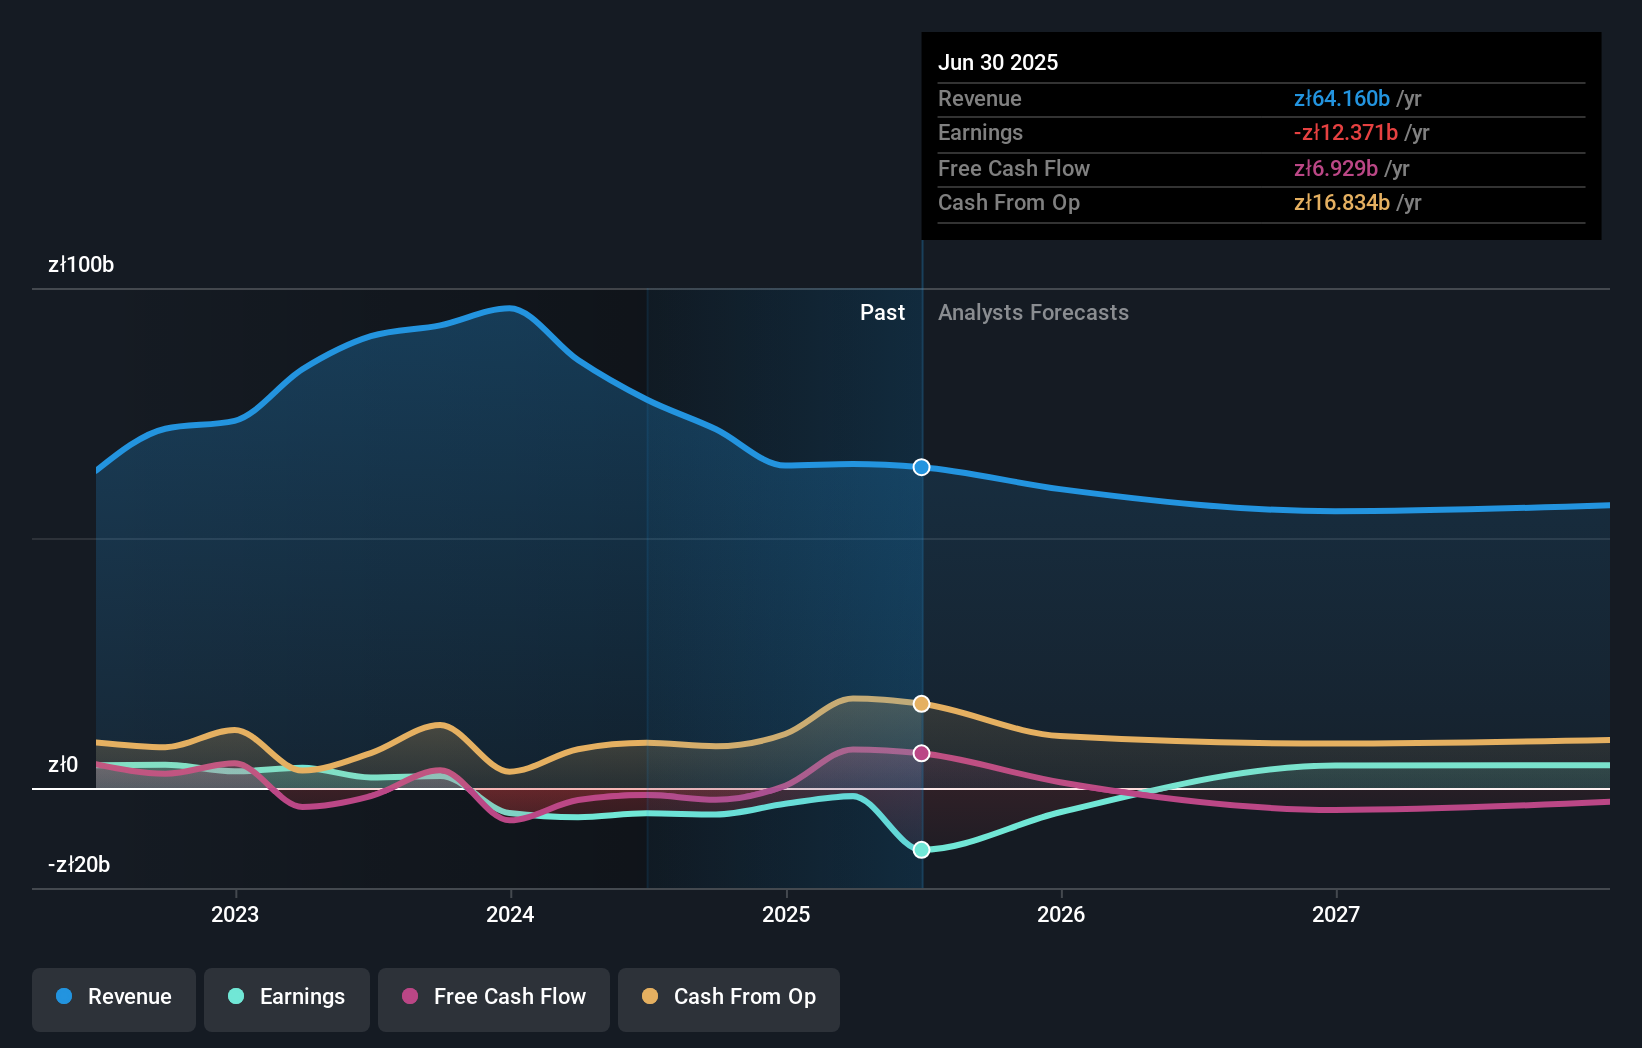Click the yellow Cash From Op legend dot

[x=649, y=997]
